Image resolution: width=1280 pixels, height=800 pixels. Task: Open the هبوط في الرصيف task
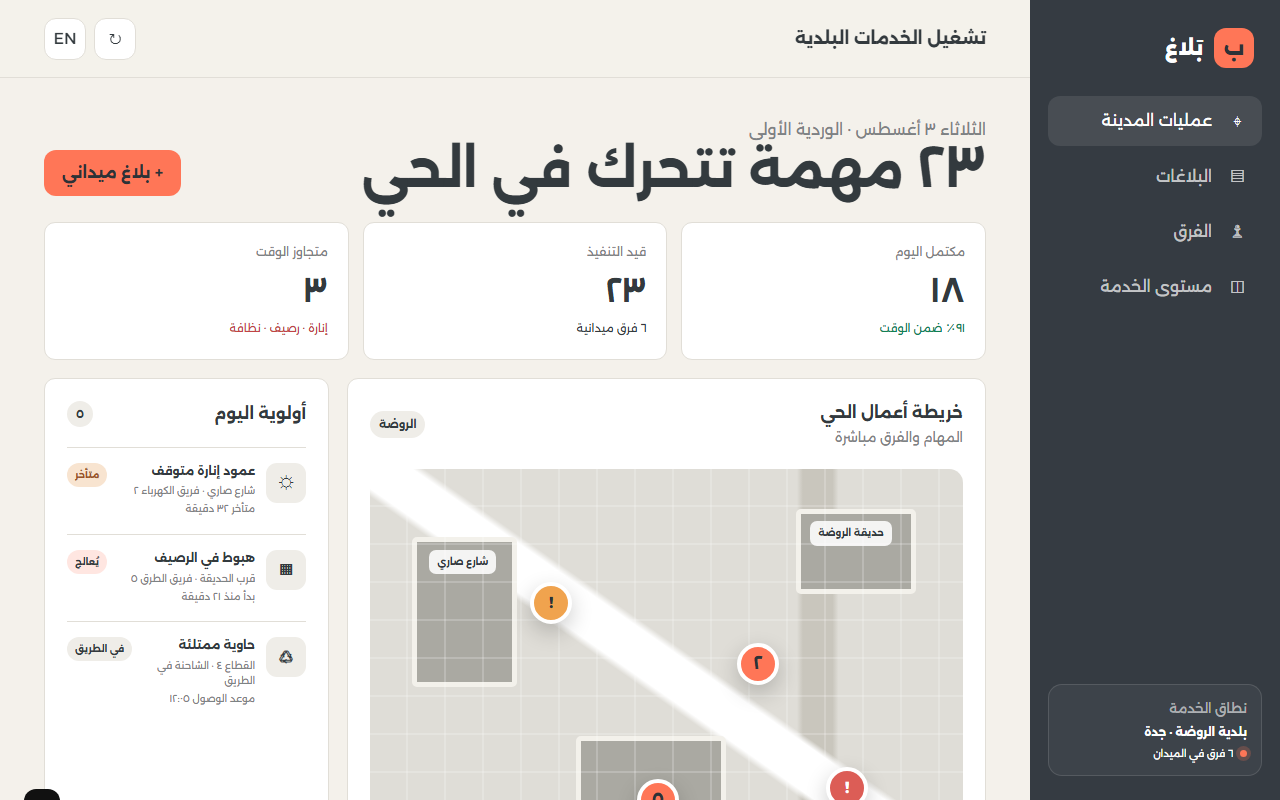pyautogui.click(x=186, y=577)
